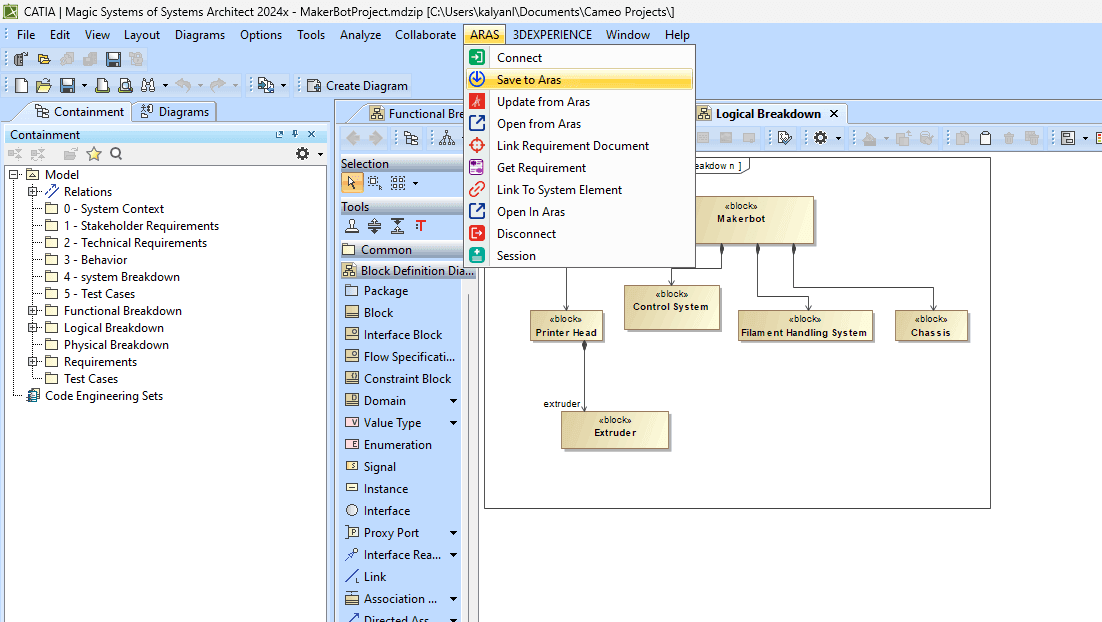Viewport: 1102px width, 622px height.
Task: Select Code Engineering Sets node
Action: tap(103, 396)
